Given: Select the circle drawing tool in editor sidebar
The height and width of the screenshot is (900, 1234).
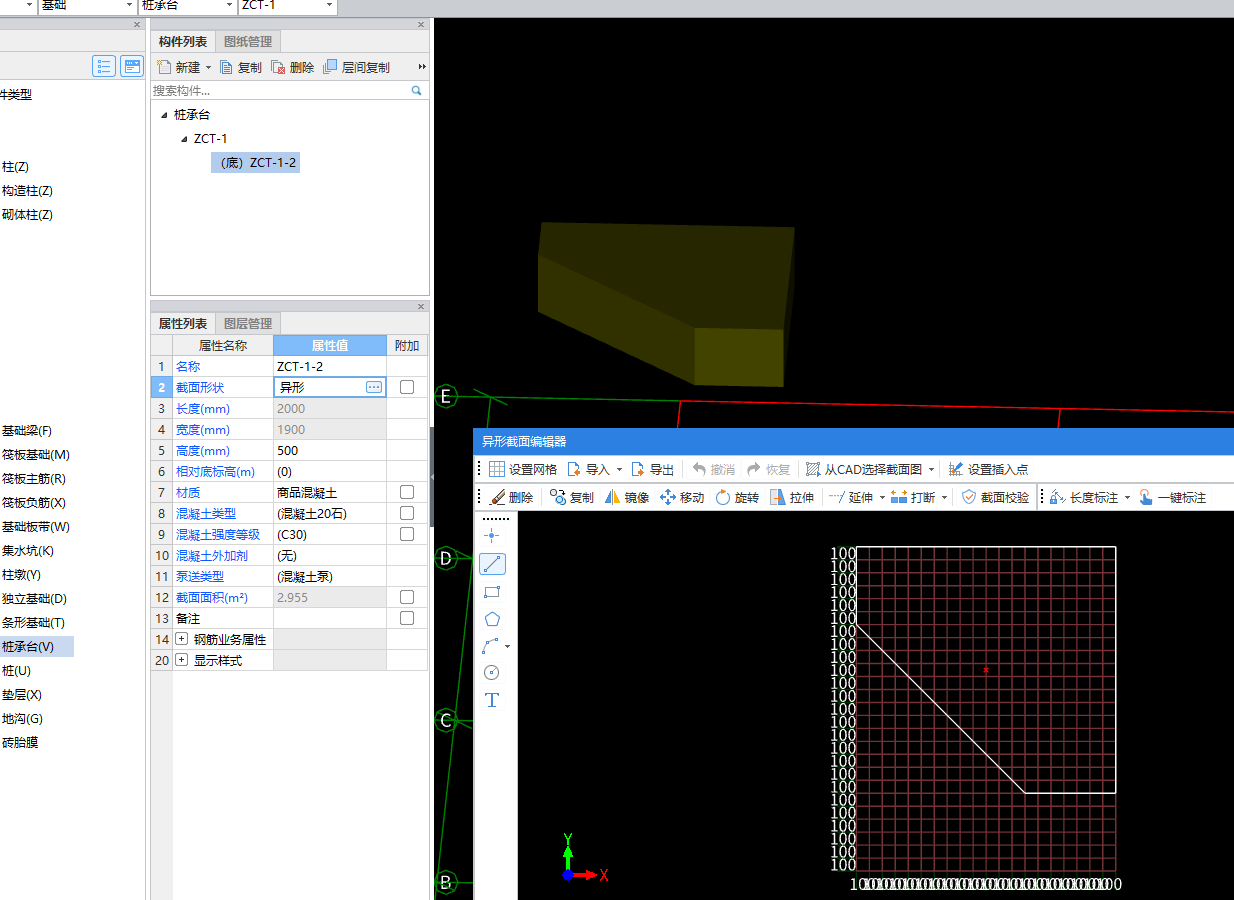Looking at the screenshot, I should point(491,673).
